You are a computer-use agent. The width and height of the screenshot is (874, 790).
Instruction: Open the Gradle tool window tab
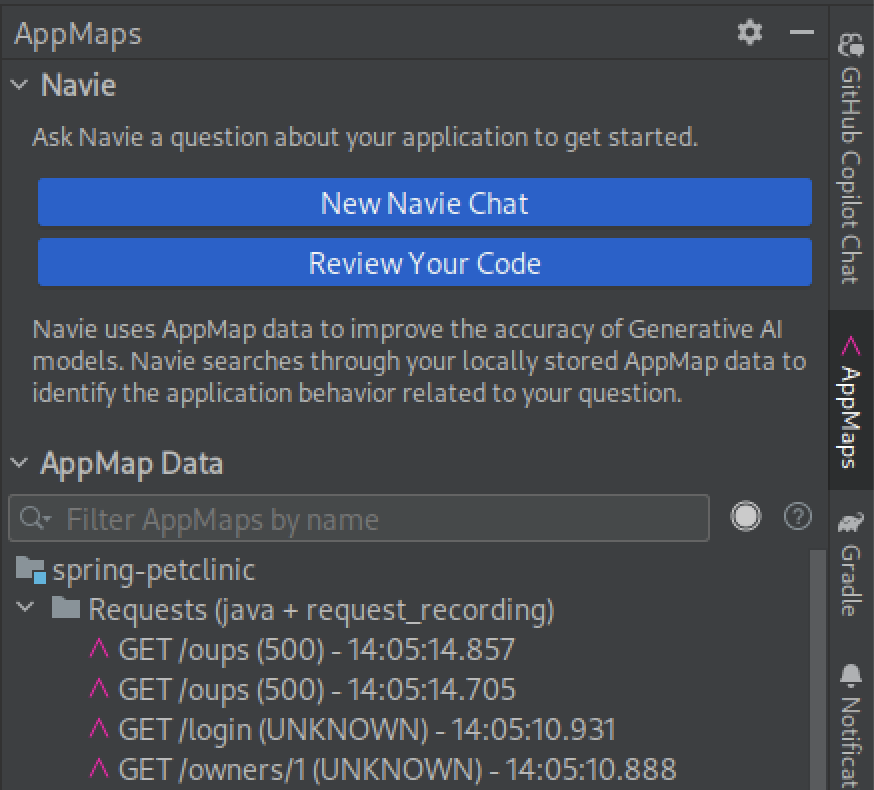tap(851, 566)
